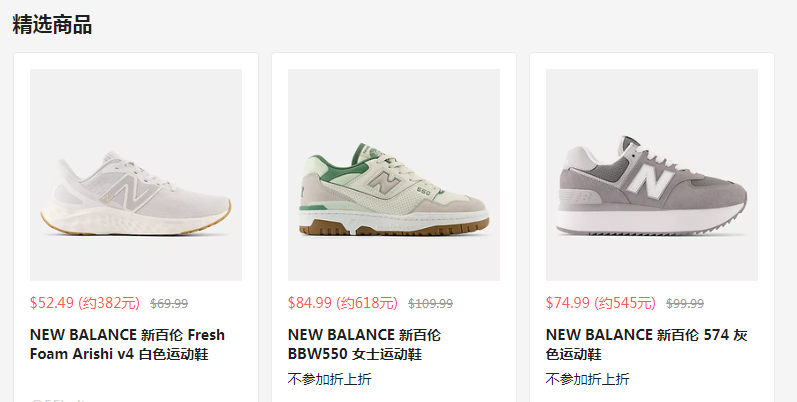Click the crossed-out $69.99 original price
Image resolution: width=797 pixels, height=402 pixels.
[x=169, y=304]
